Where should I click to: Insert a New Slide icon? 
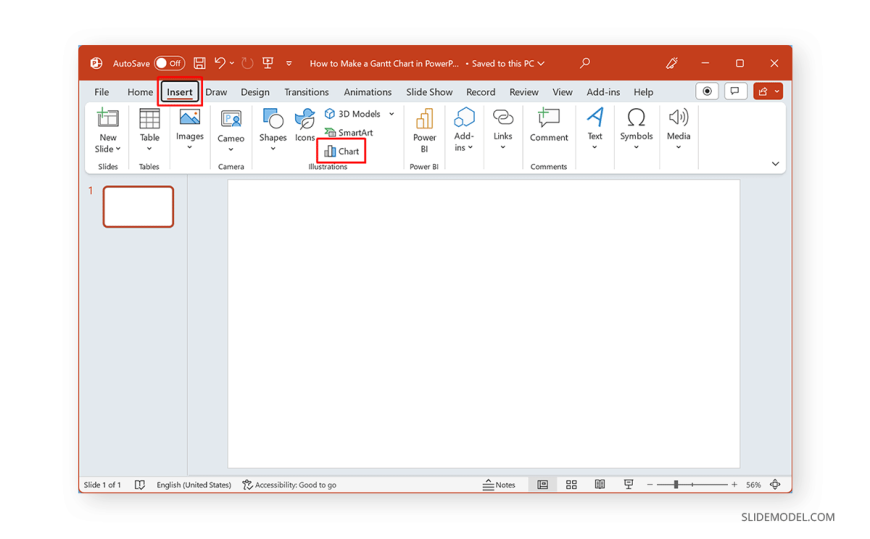tap(108, 118)
